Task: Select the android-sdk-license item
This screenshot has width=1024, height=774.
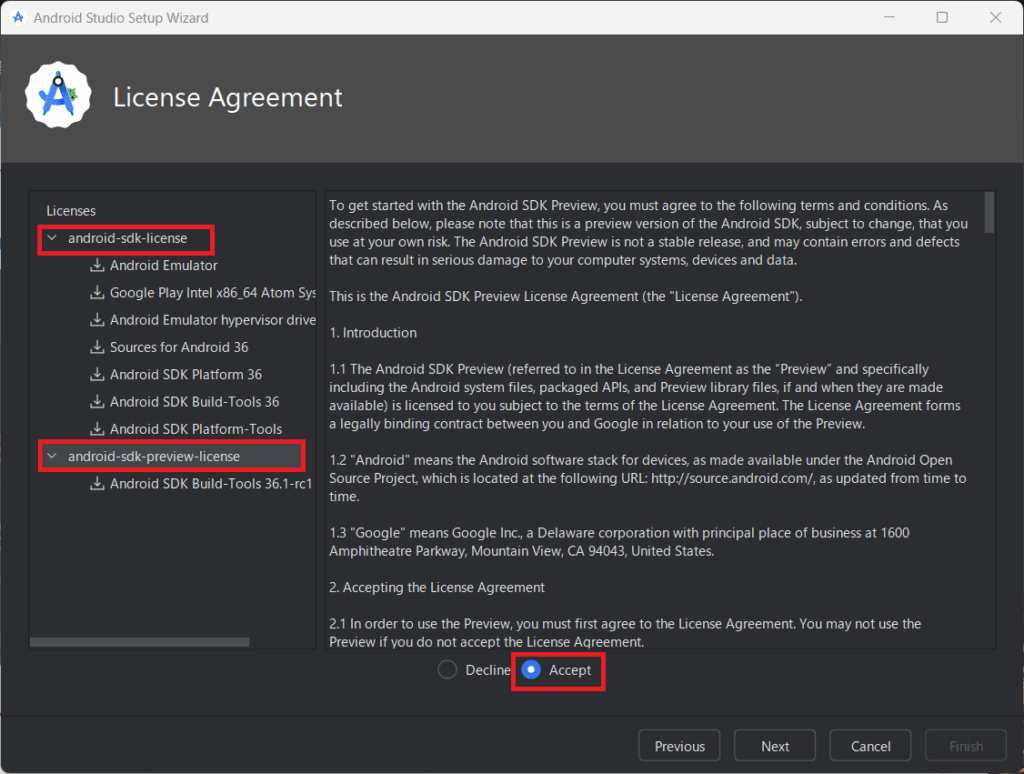Action: click(127, 239)
